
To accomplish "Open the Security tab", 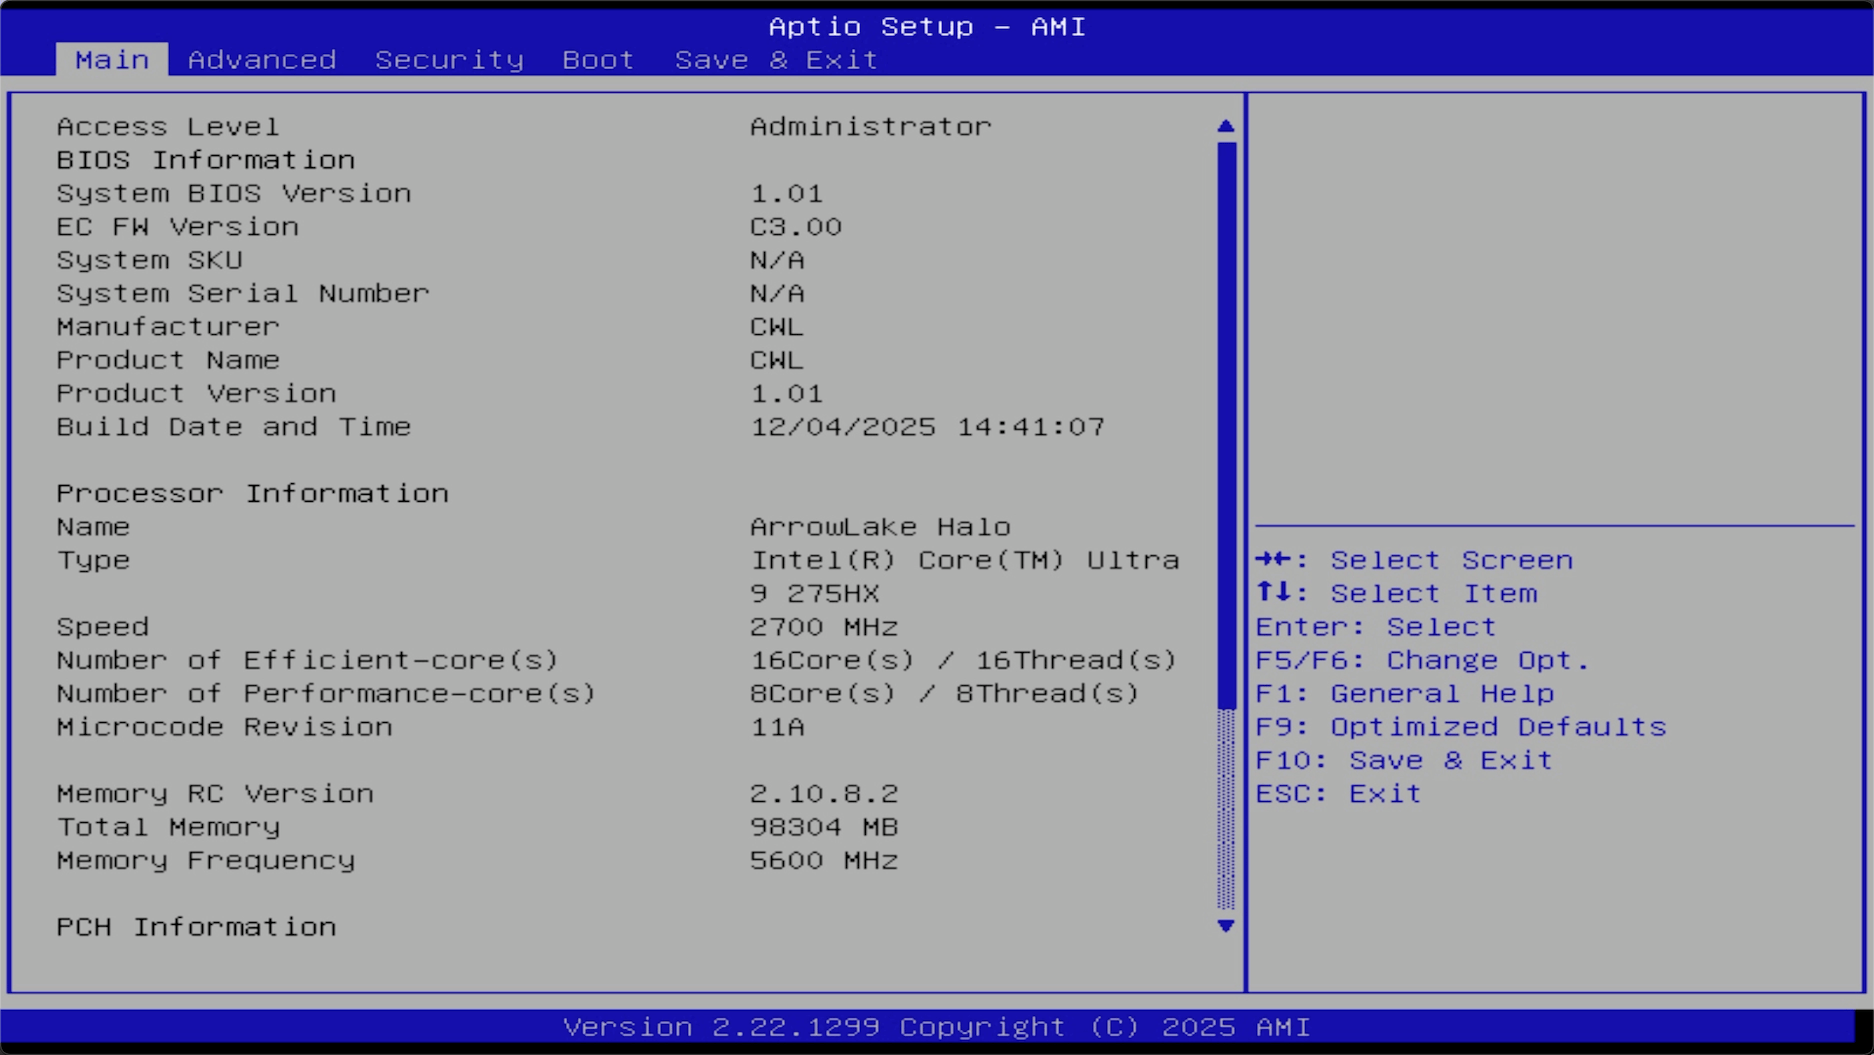I will [x=449, y=59].
